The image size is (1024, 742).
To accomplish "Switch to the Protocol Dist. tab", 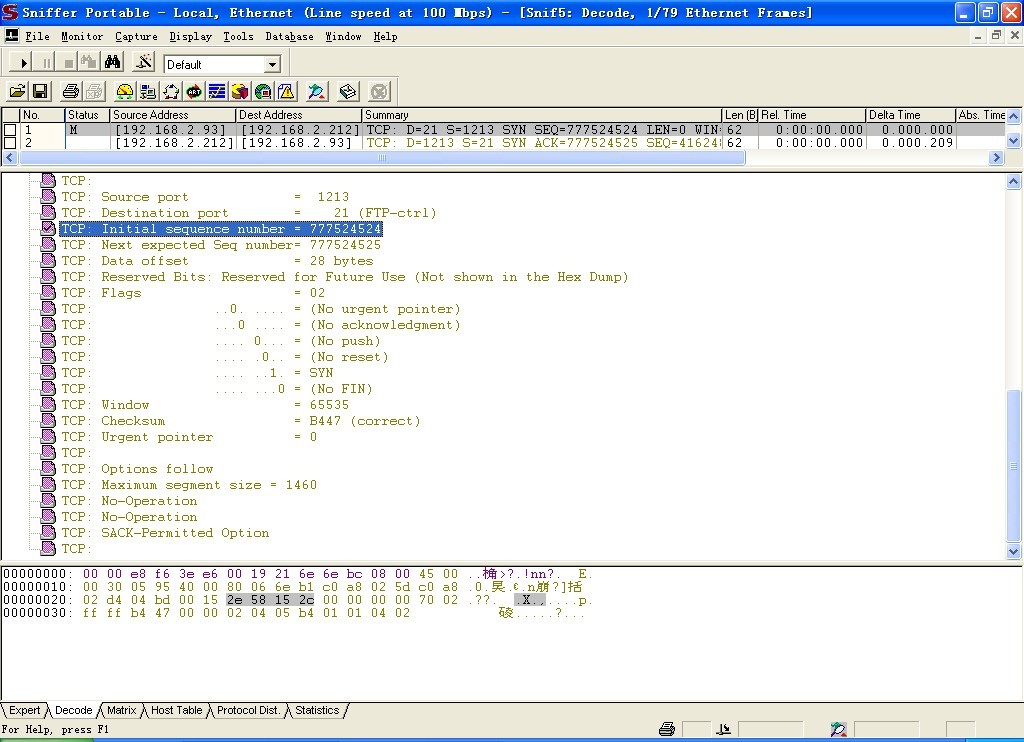I will (248, 710).
